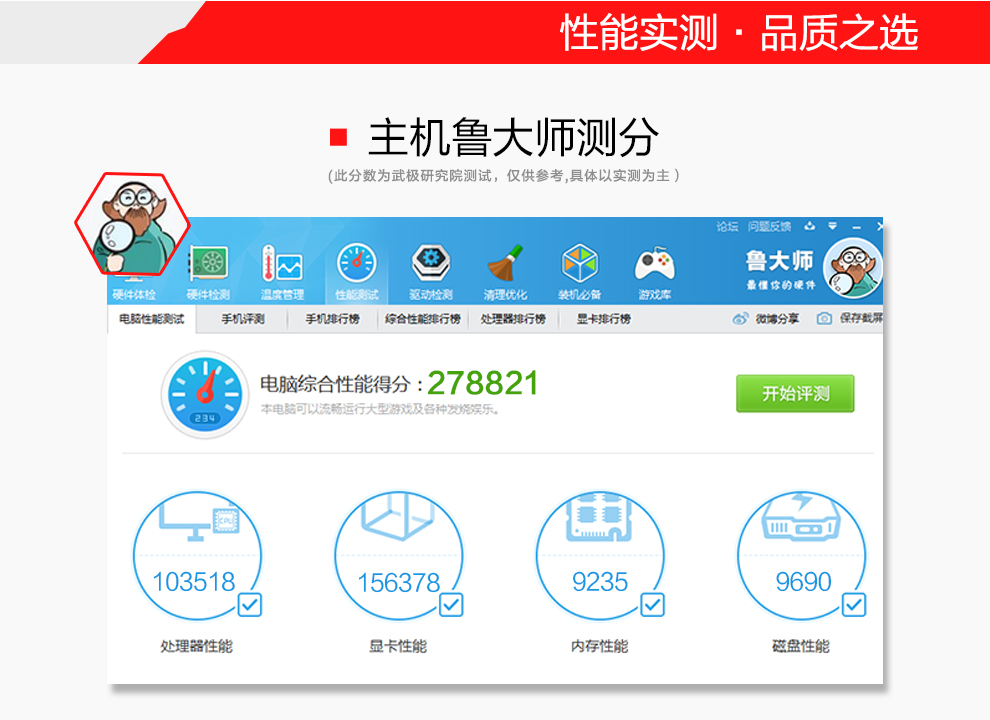
Task: Open the 论坛 forum link
Action: click(727, 226)
